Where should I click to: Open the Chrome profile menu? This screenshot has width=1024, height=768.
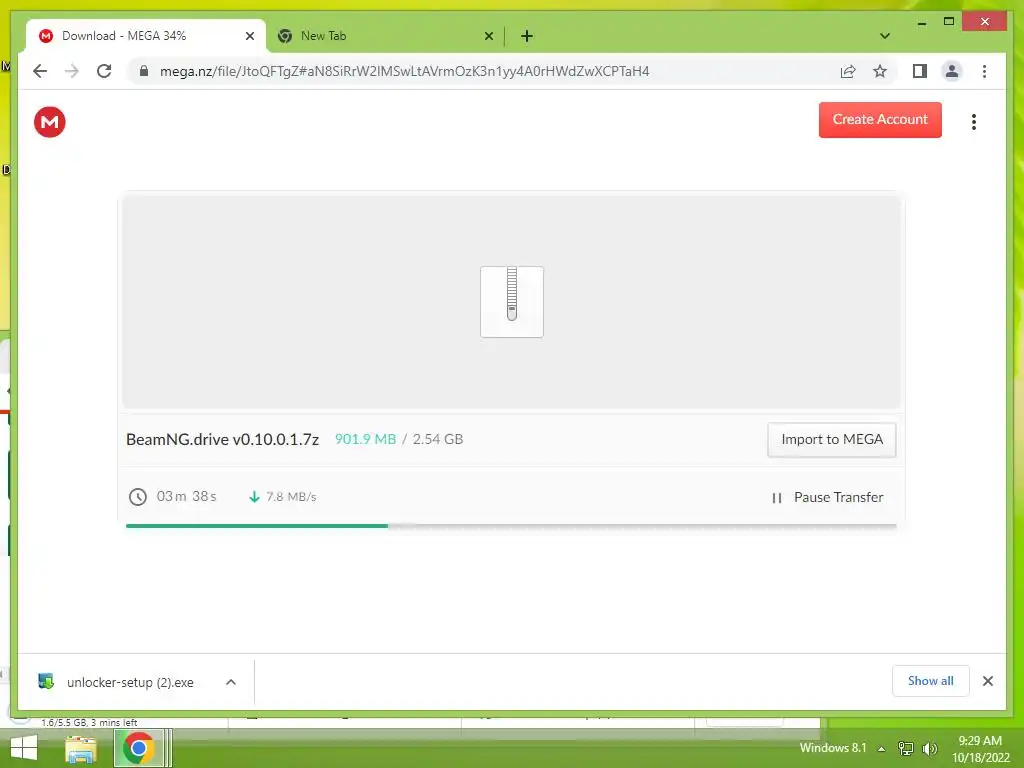[952, 71]
